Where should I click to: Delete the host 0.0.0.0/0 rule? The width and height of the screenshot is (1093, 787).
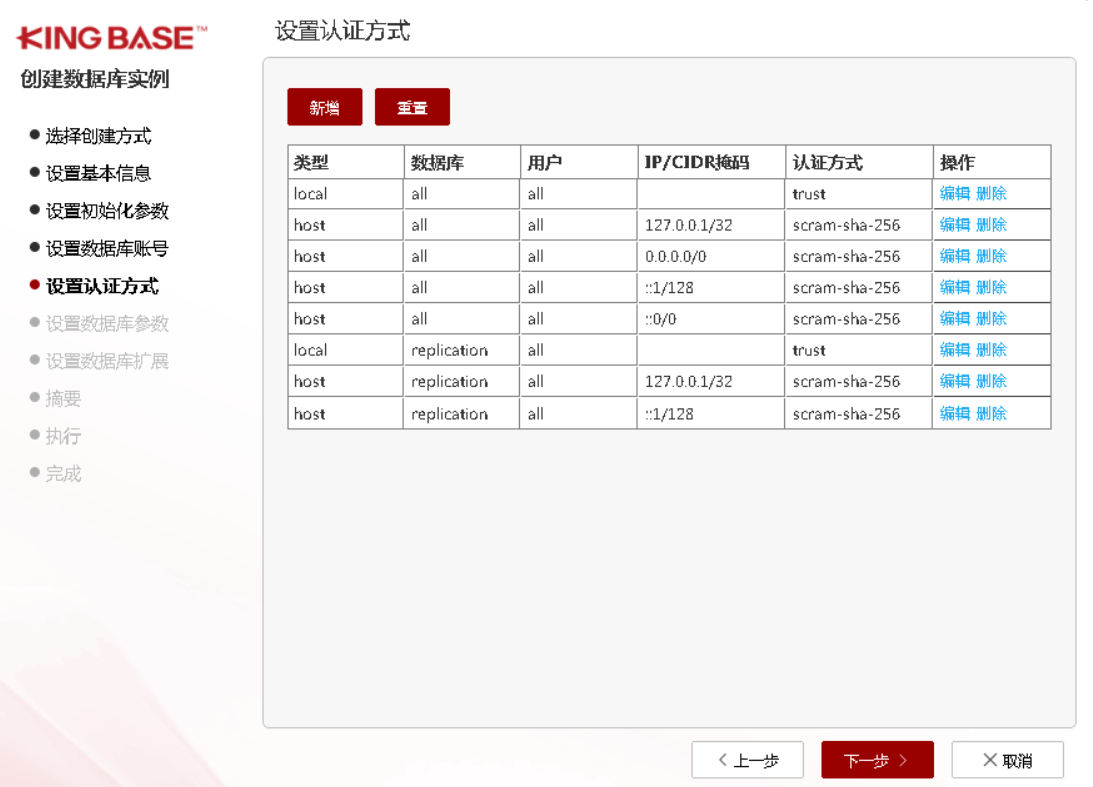(991, 256)
